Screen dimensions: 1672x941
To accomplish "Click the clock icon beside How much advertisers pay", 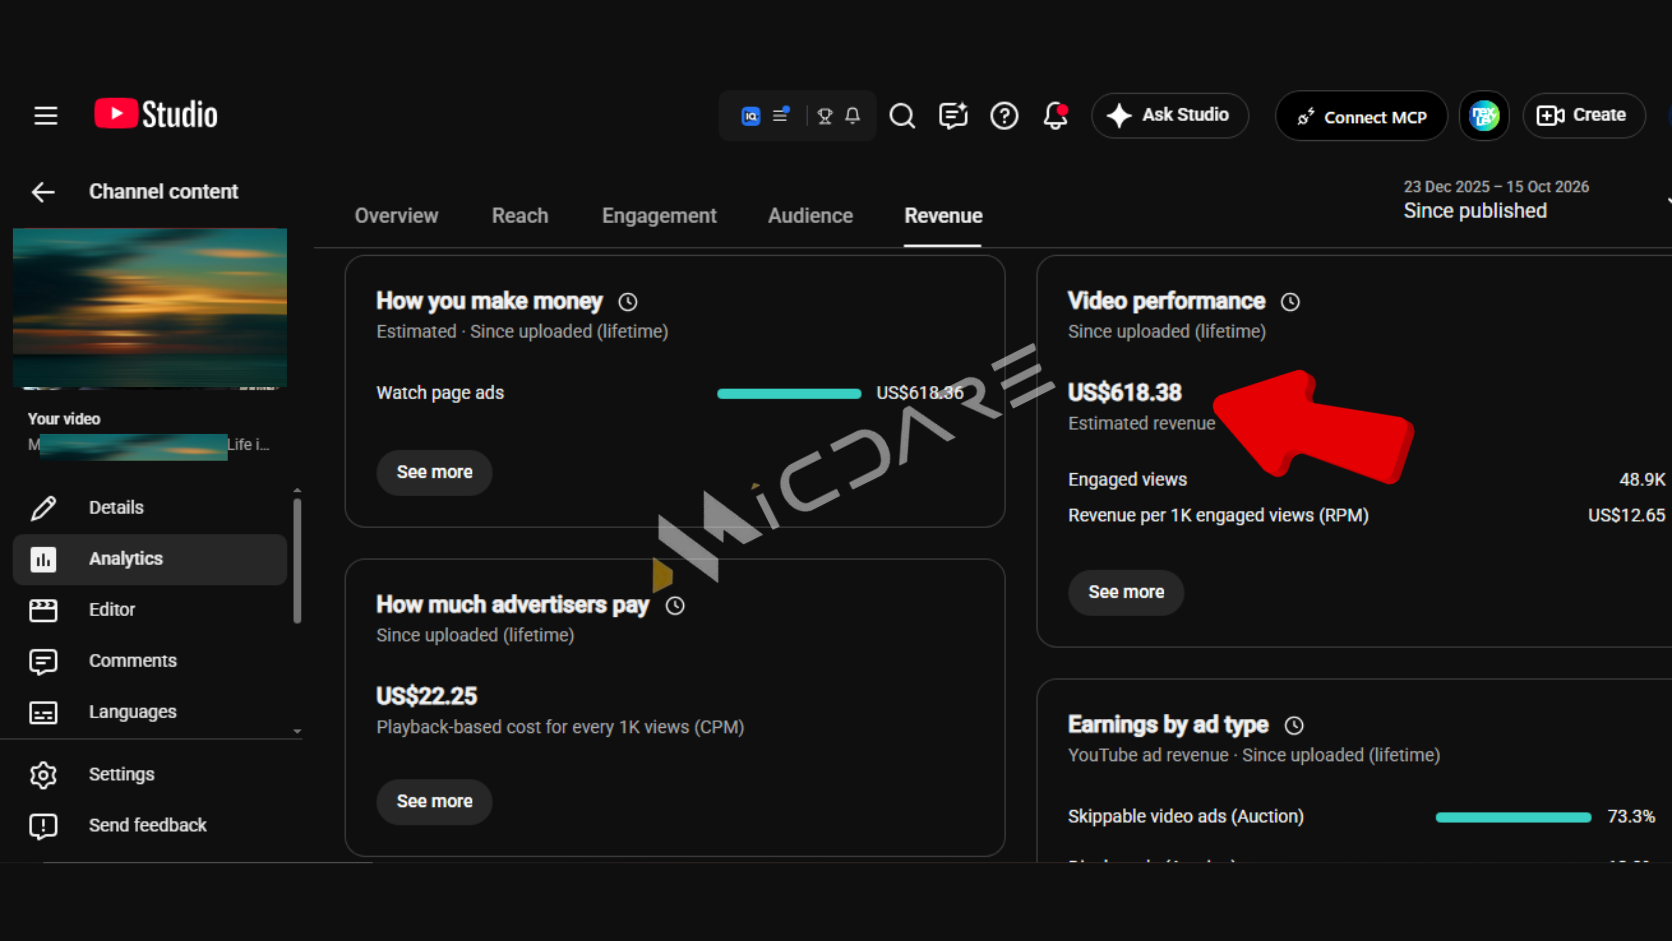I will (675, 606).
